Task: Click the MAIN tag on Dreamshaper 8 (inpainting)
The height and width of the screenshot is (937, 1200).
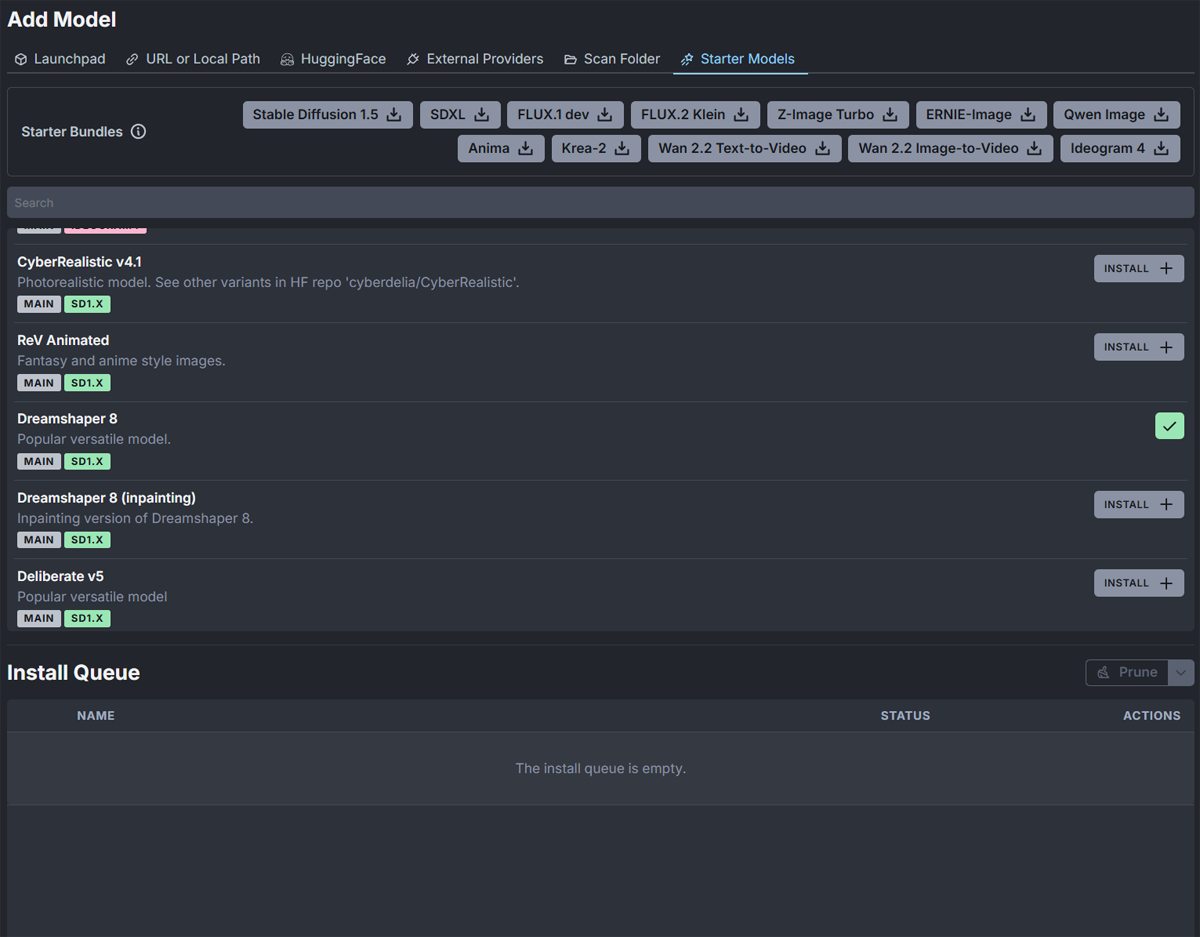Action: click(x=39, y=540)
